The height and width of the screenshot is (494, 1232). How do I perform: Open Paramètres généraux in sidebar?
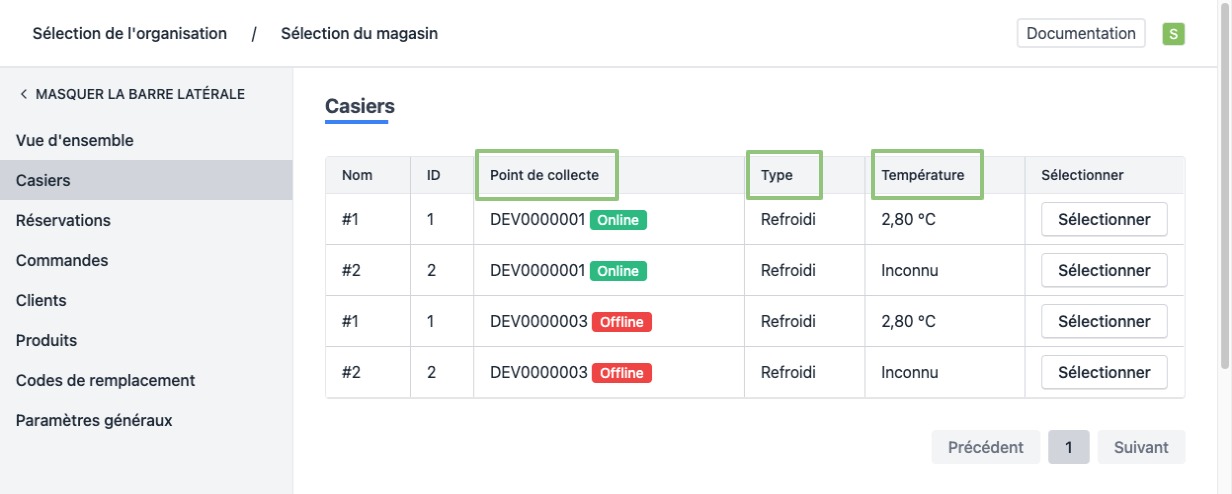(94, 421)
